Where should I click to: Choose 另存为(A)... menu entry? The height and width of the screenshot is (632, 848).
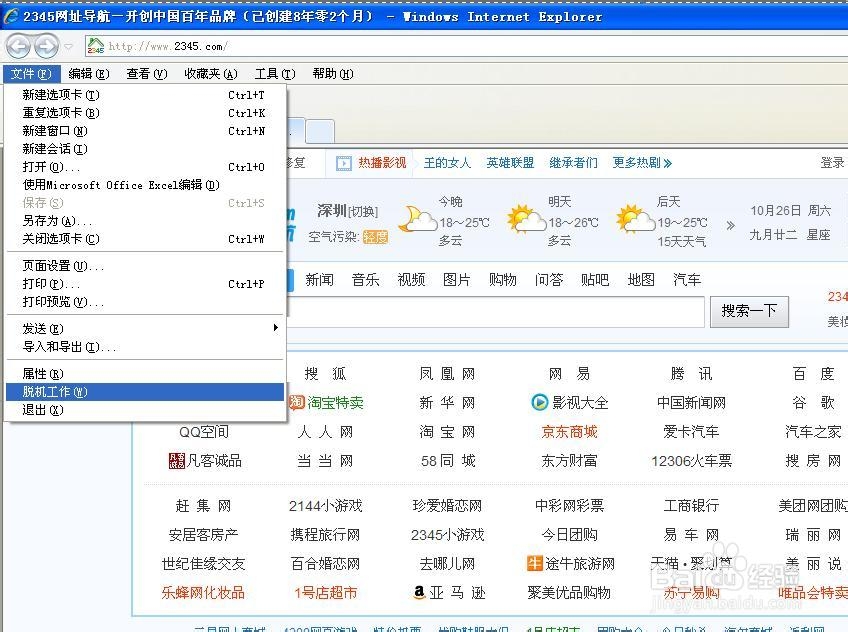click(144, 221)
